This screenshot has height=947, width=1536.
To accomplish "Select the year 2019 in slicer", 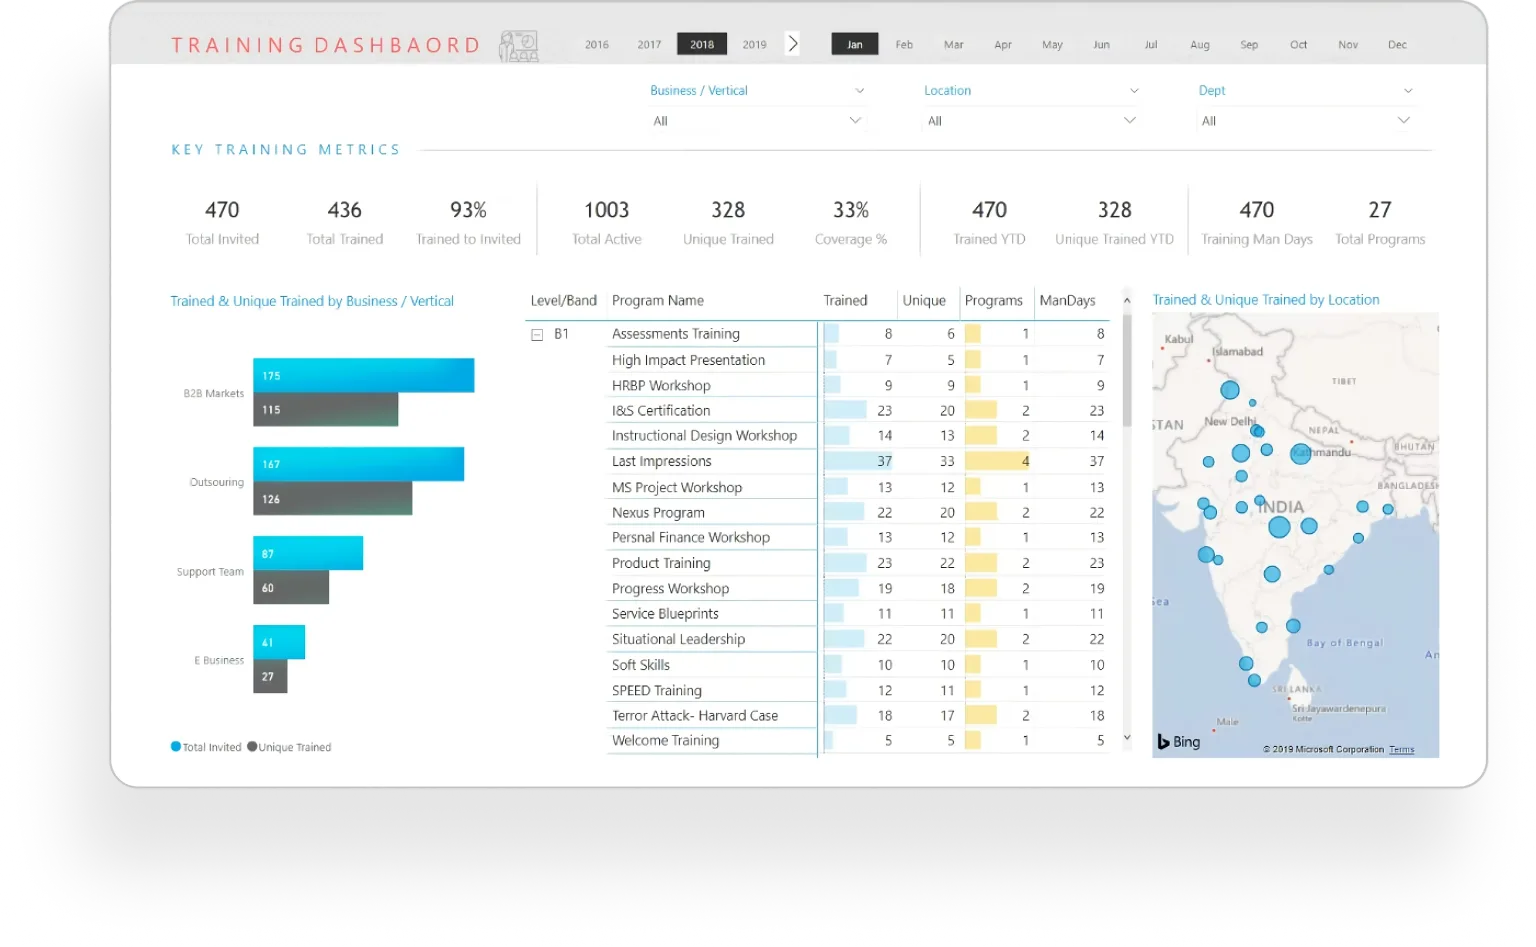I will [x=754, y=44].
